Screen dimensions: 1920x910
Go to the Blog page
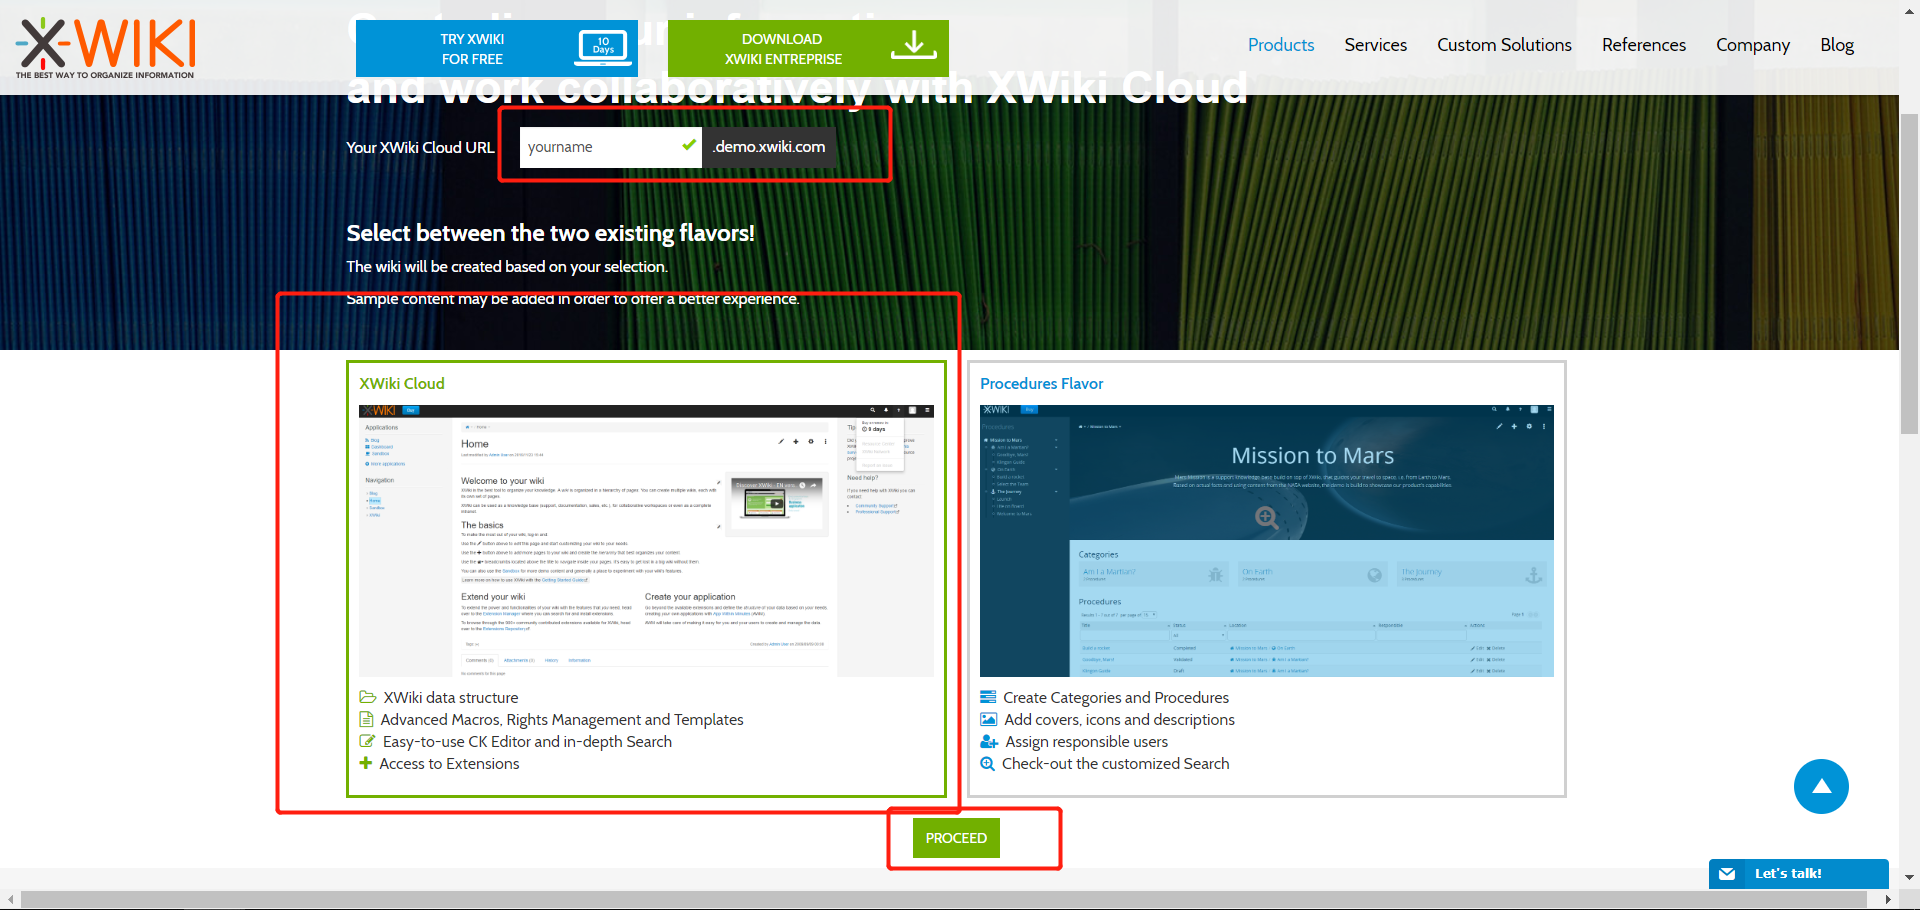(1836, 45)
